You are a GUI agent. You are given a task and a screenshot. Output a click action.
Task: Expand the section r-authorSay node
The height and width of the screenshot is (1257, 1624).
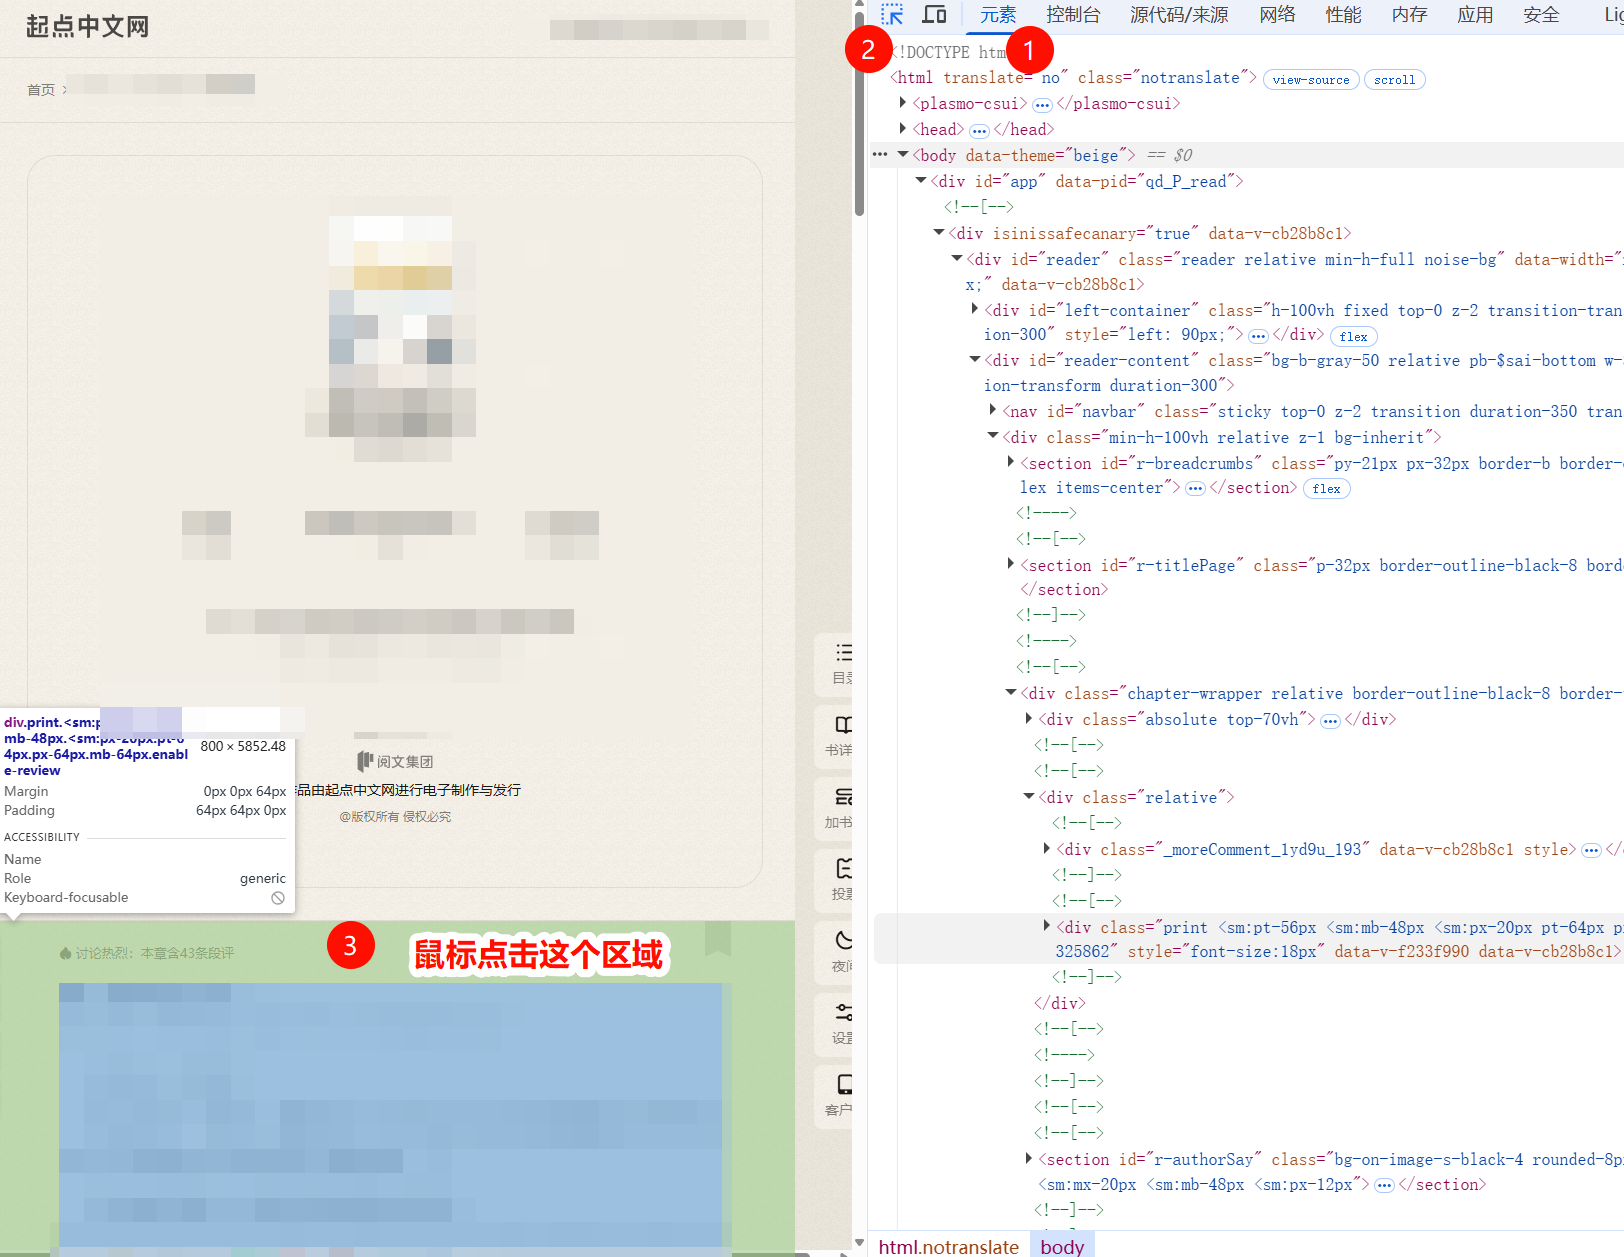pyautogui.click(x=1029, y=1159)
